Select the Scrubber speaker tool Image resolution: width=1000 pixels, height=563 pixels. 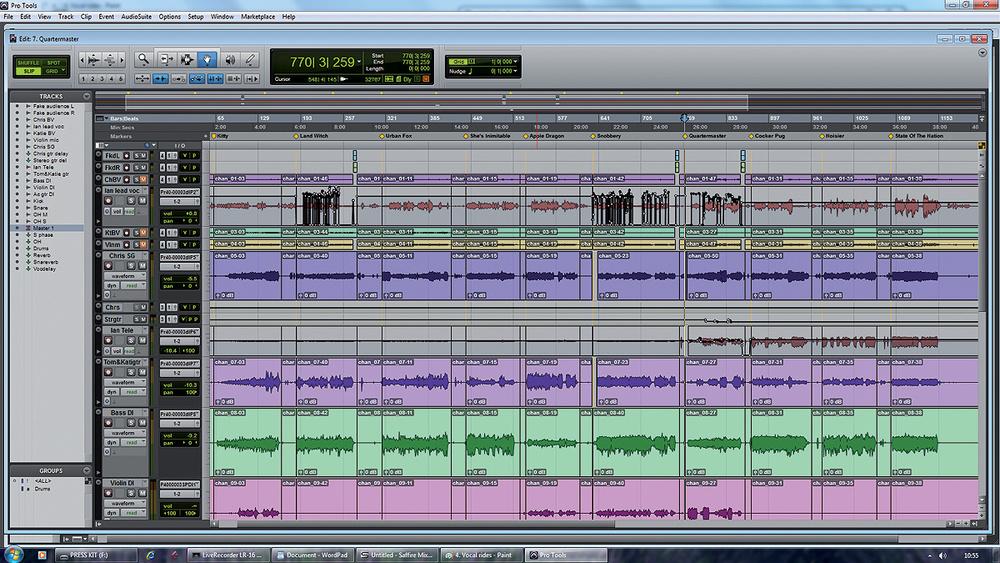pos(229,59)
